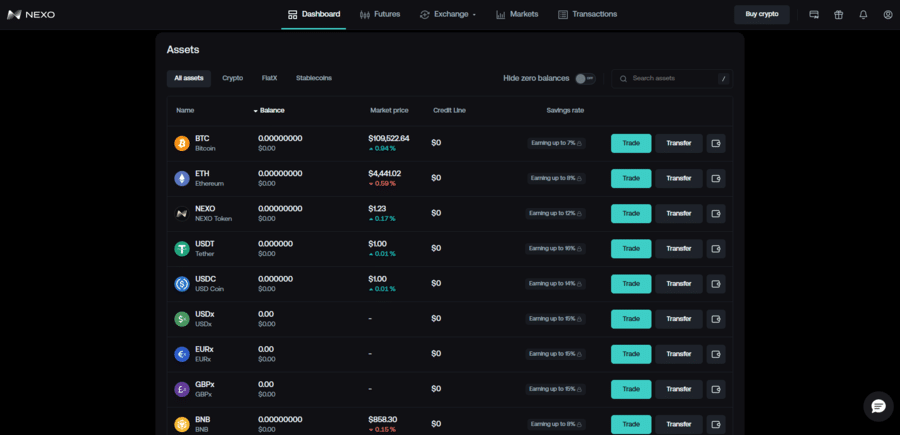This screenshot has width=900, height=435.
Task: Open the Dashboard tab
Action: tap(313, 14)
